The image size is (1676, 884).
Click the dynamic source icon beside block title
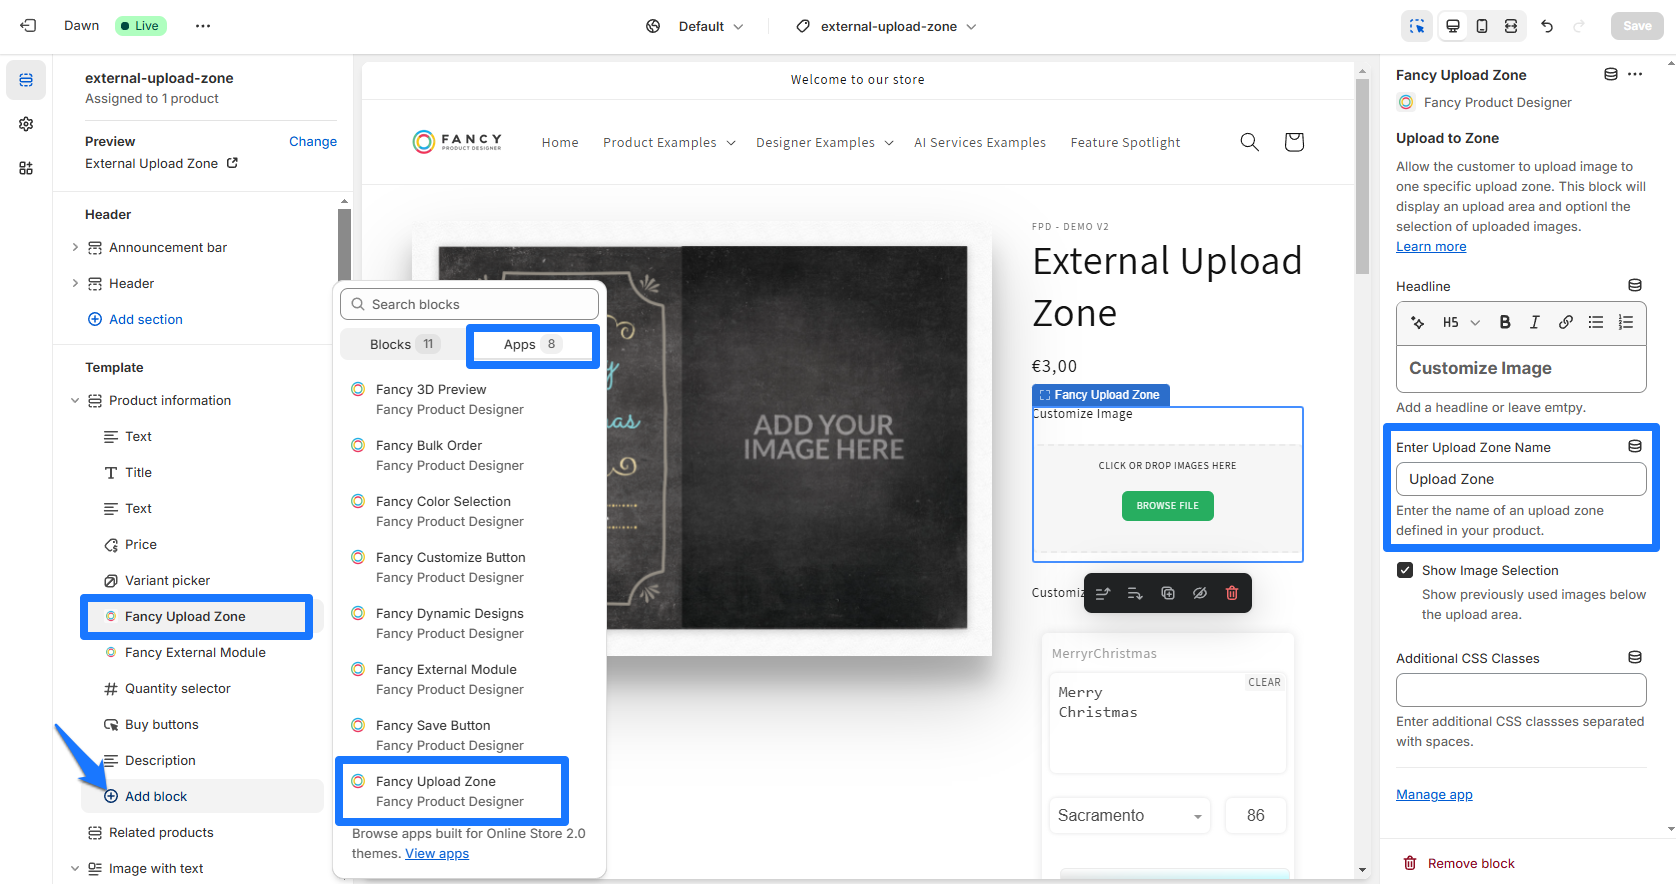point(1611,74)
